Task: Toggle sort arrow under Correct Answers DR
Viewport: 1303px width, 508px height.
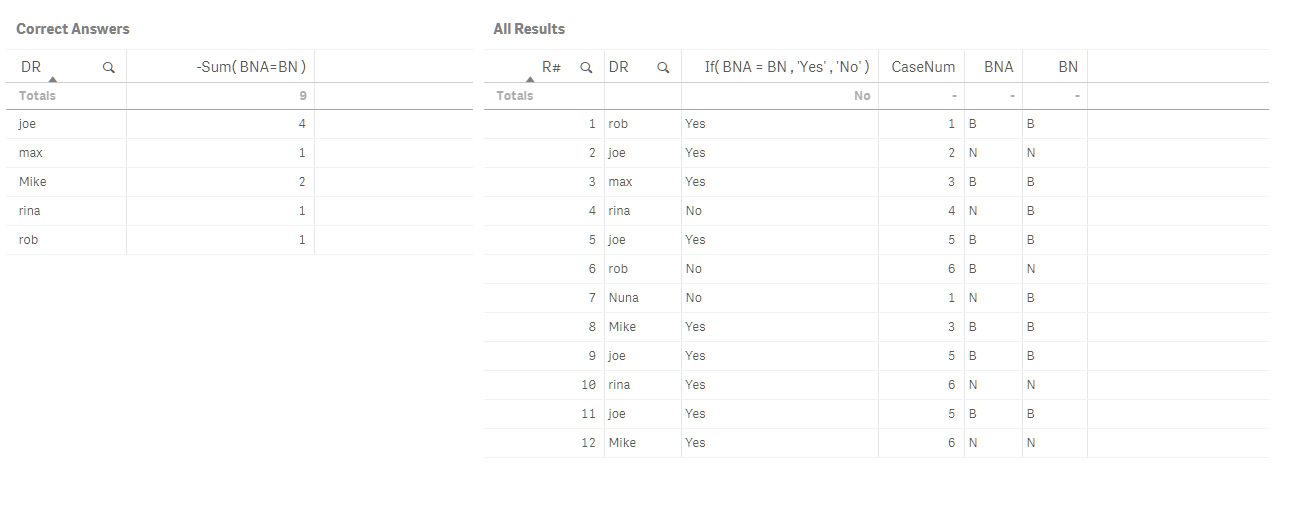Action: coord(52,79)
